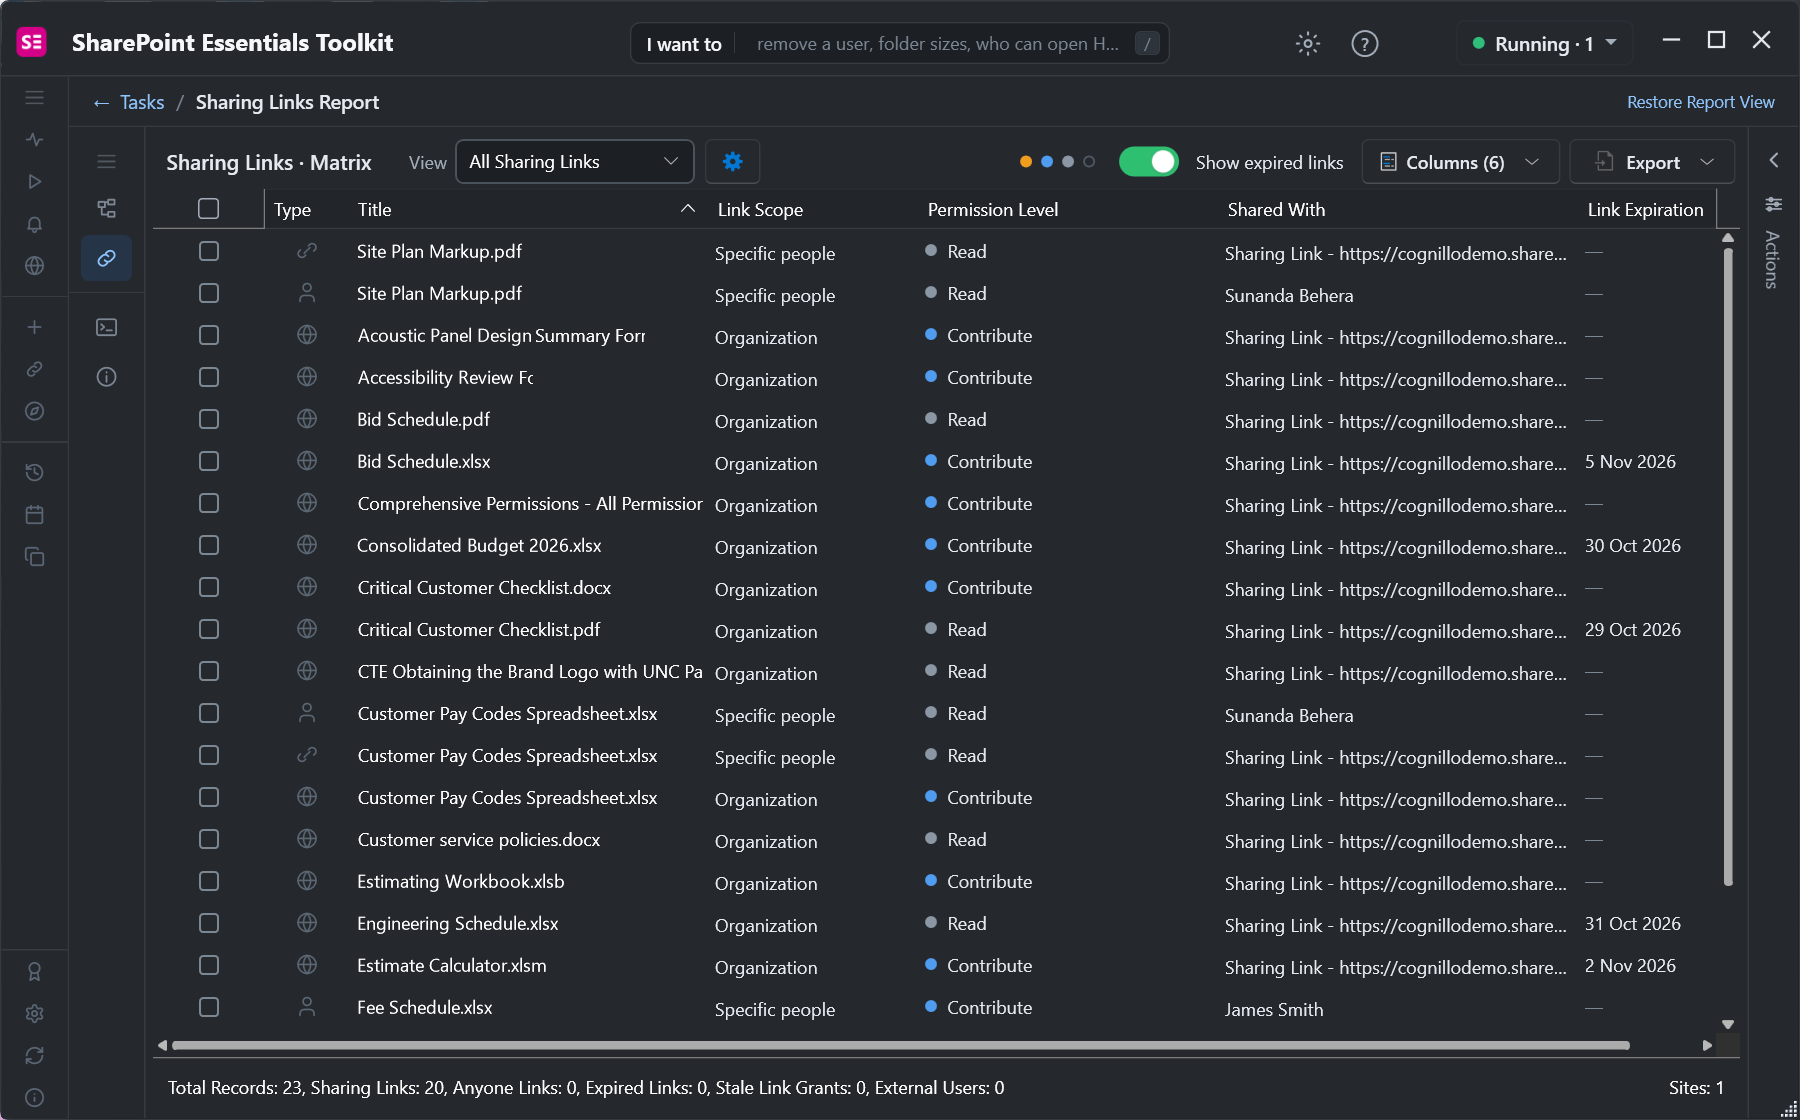Sort by Link Expiration column header
This screenshot has height=1120, width=1800.
coord(1645,210)
